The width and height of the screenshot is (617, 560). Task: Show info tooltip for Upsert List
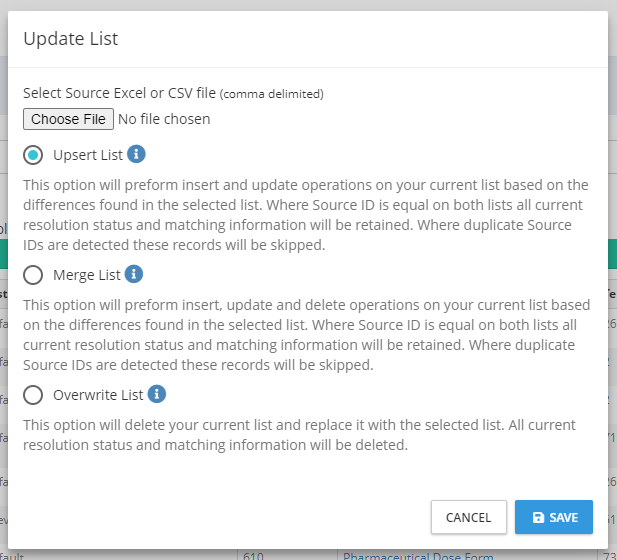[137, 154]
